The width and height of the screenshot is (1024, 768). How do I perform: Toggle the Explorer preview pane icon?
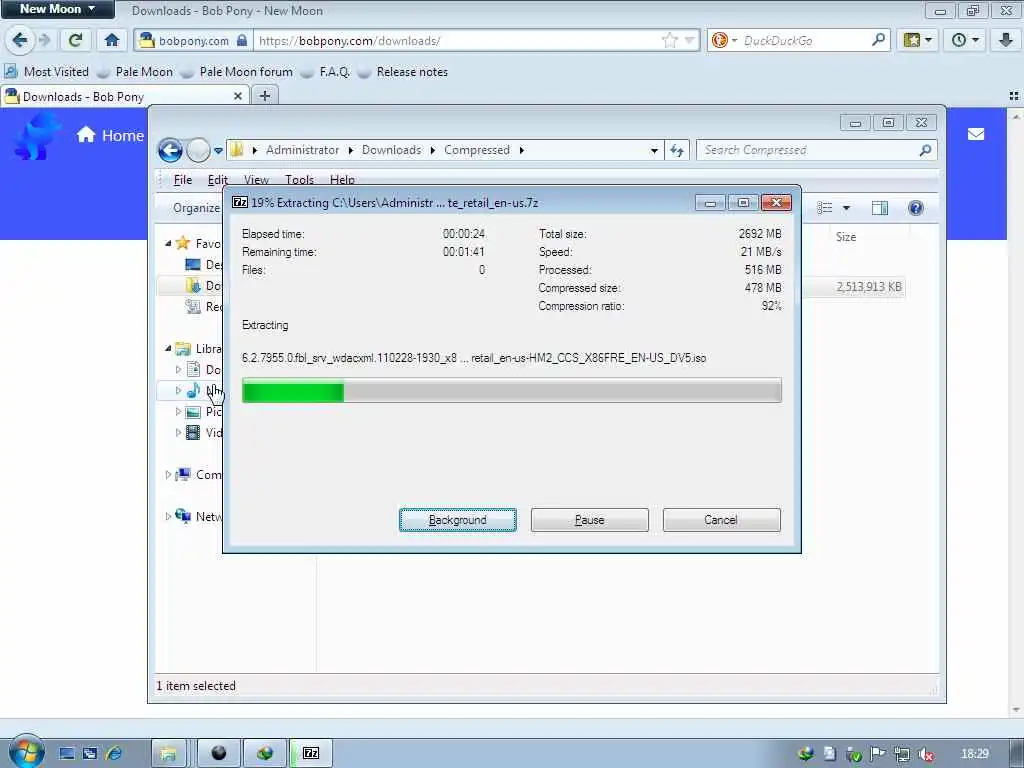coord(880,208)
